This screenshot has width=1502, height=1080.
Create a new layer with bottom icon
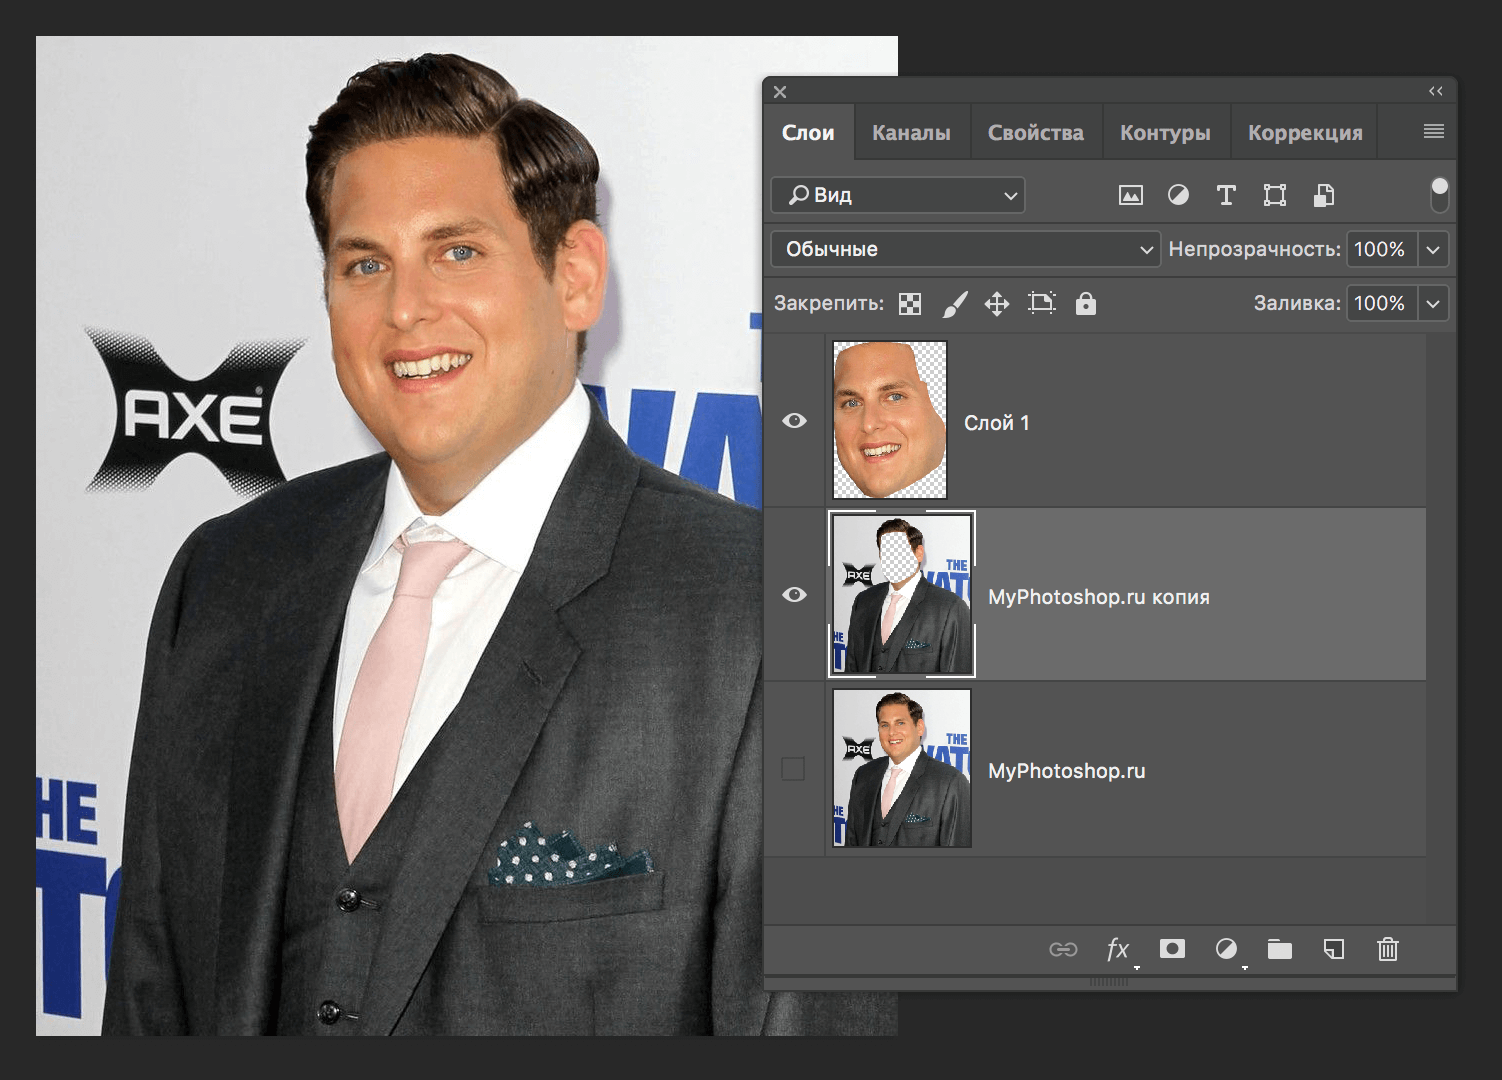1333,949
